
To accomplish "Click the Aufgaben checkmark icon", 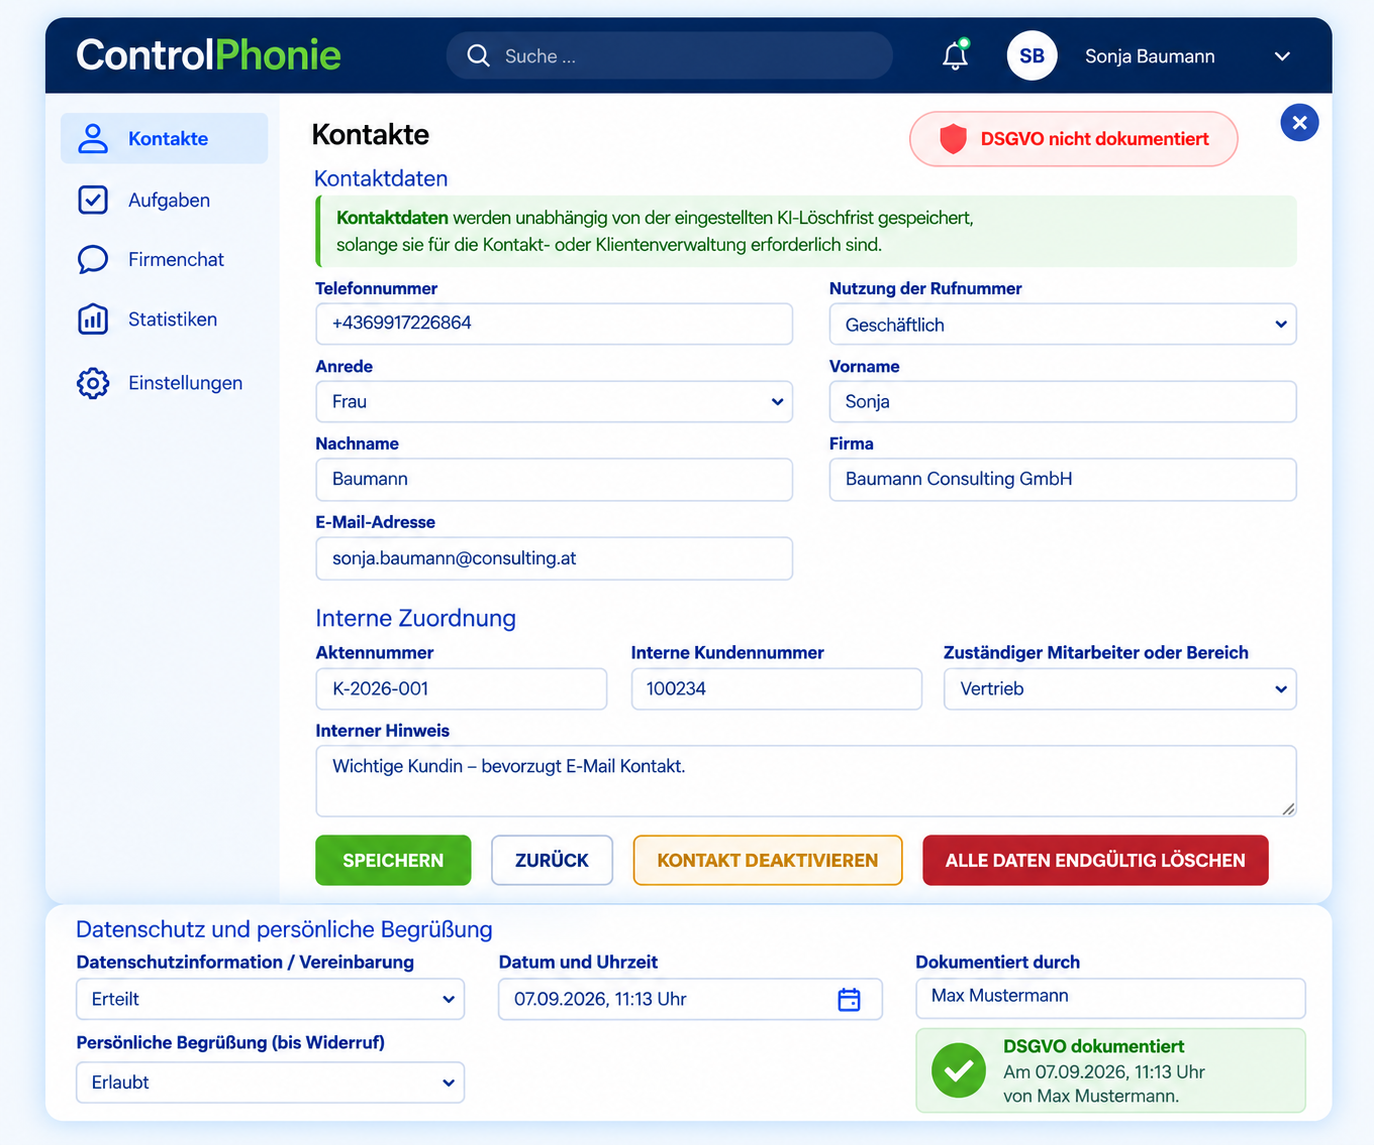I will tap(93, 200).
